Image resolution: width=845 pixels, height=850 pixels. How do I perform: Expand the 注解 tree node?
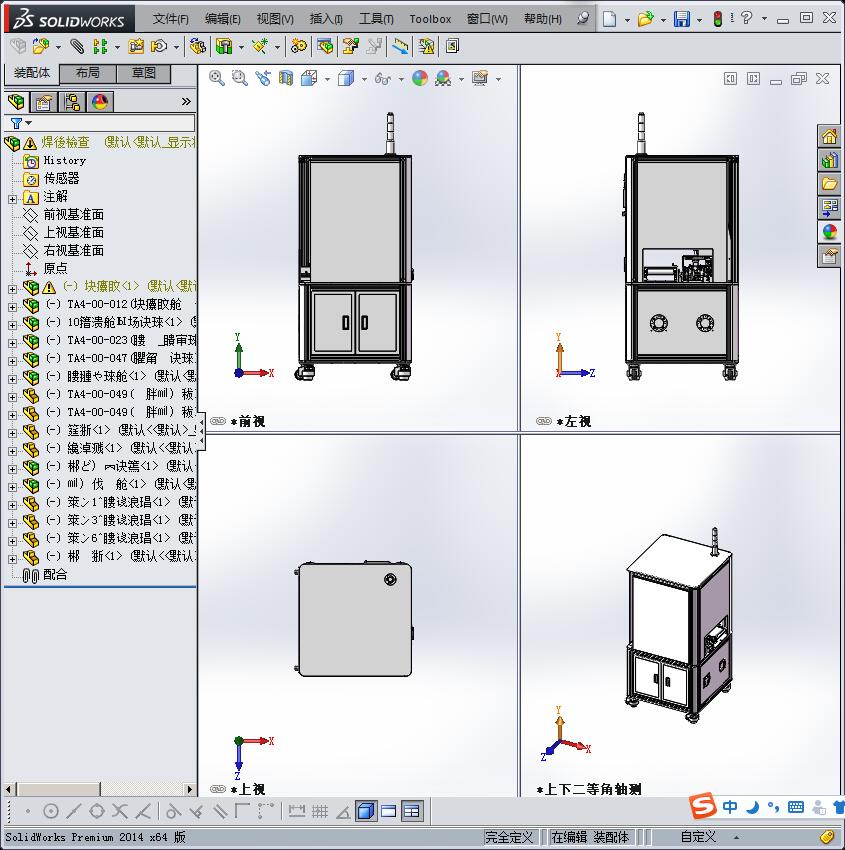pyautogui.click(x=12, y=199)
